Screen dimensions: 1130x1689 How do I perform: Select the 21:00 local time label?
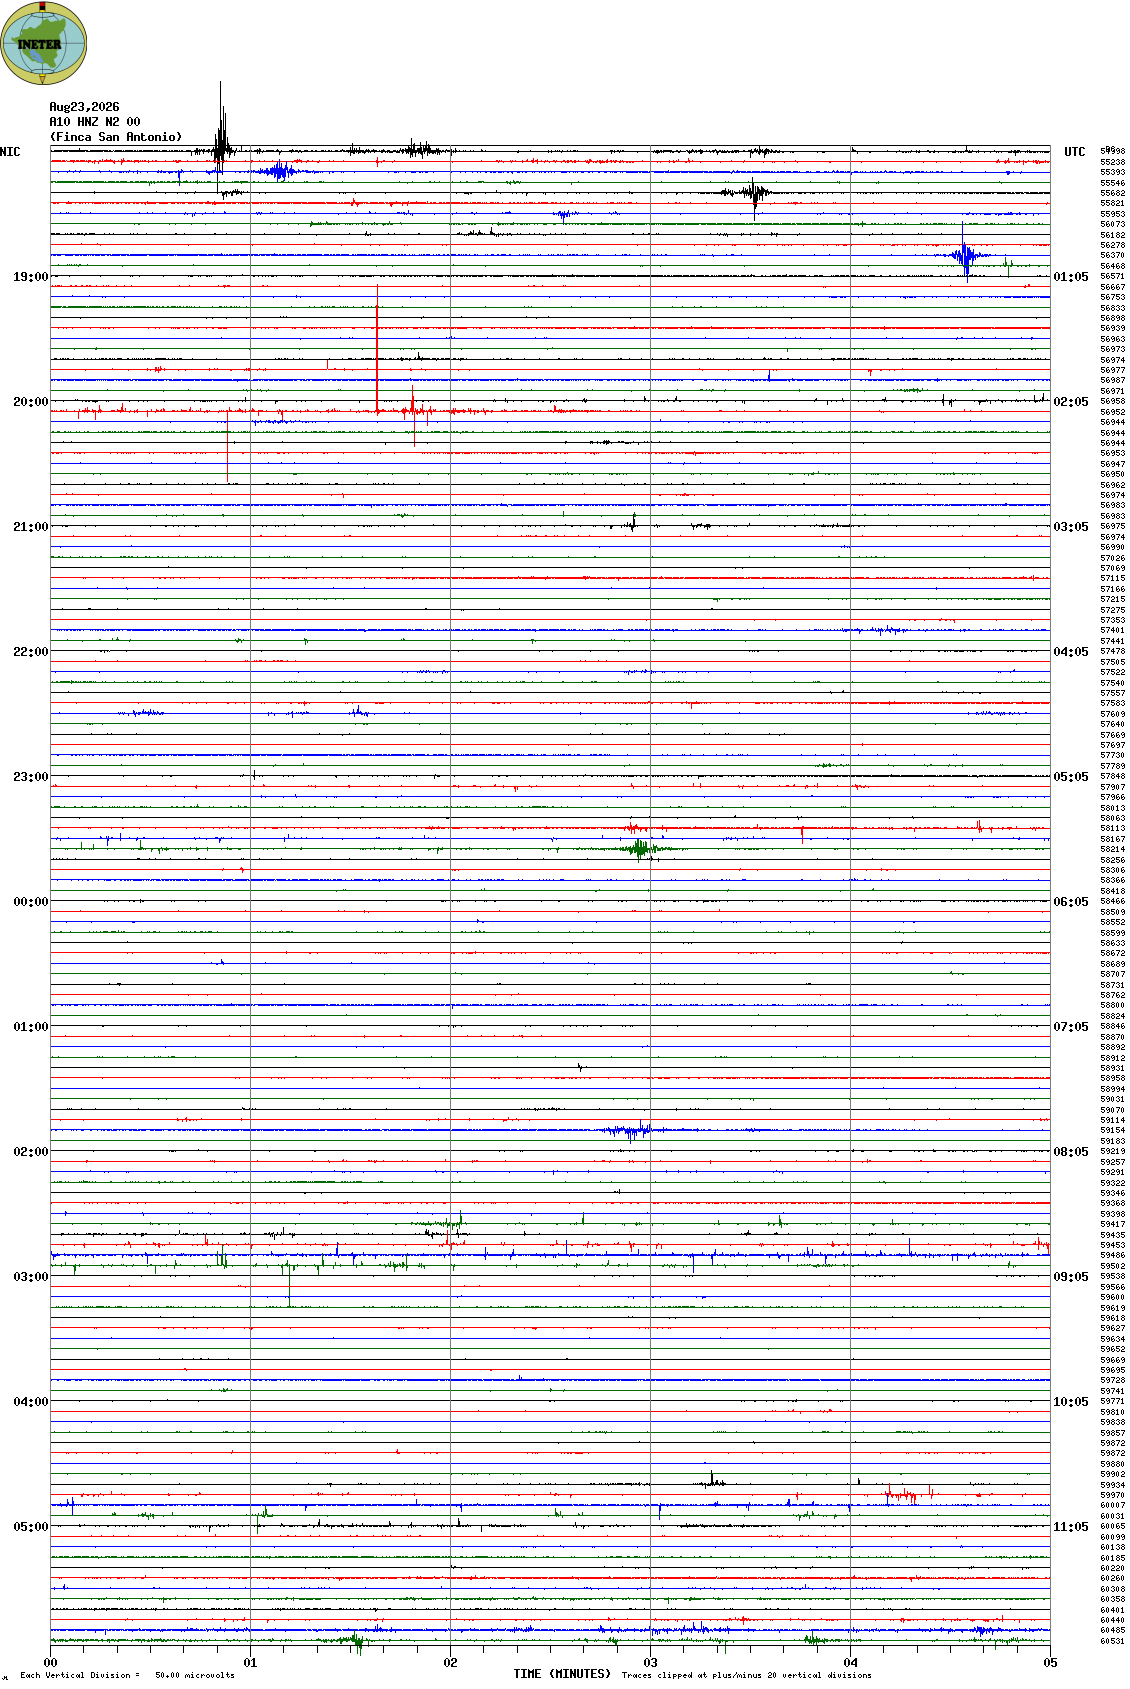[x=30, y=527]
